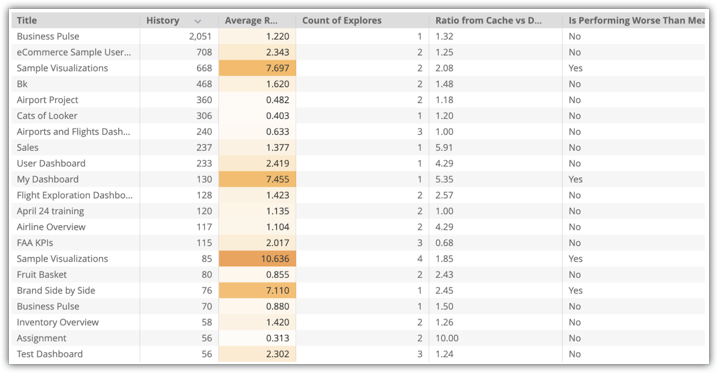Select the 7.697 orange runtime cell

coord(257,68)
